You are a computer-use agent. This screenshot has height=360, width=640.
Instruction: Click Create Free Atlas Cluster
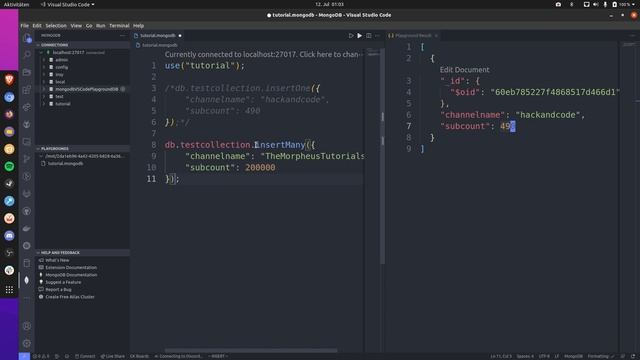coord(69,297)
